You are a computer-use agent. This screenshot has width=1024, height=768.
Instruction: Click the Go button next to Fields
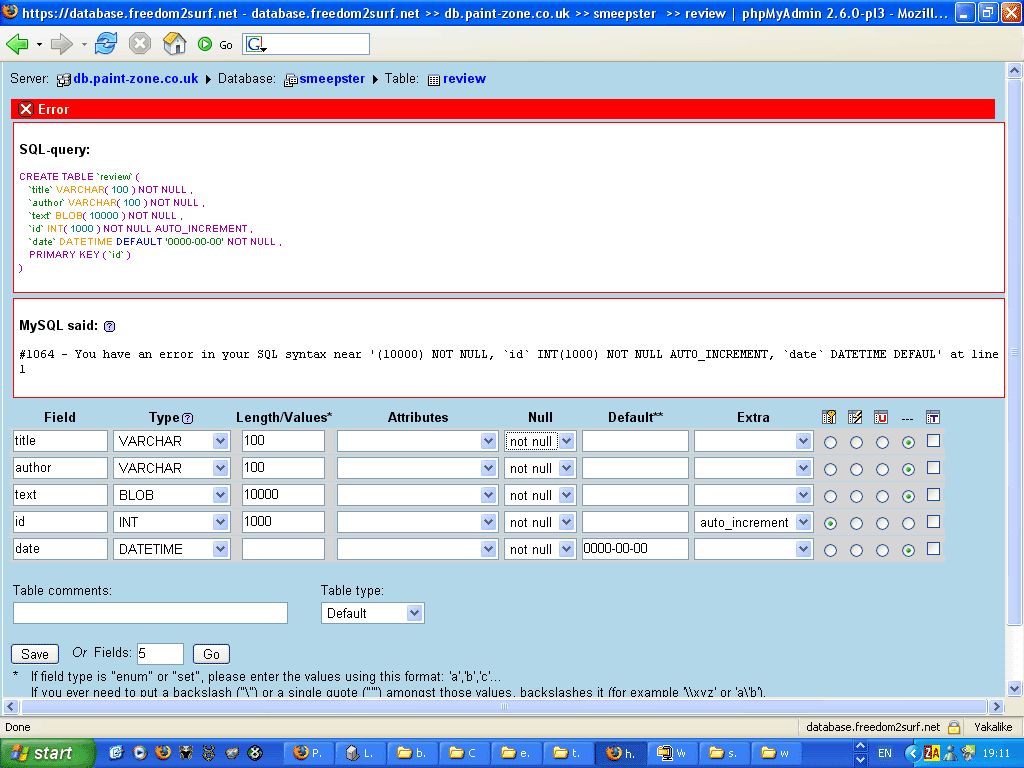pos(211,654)
